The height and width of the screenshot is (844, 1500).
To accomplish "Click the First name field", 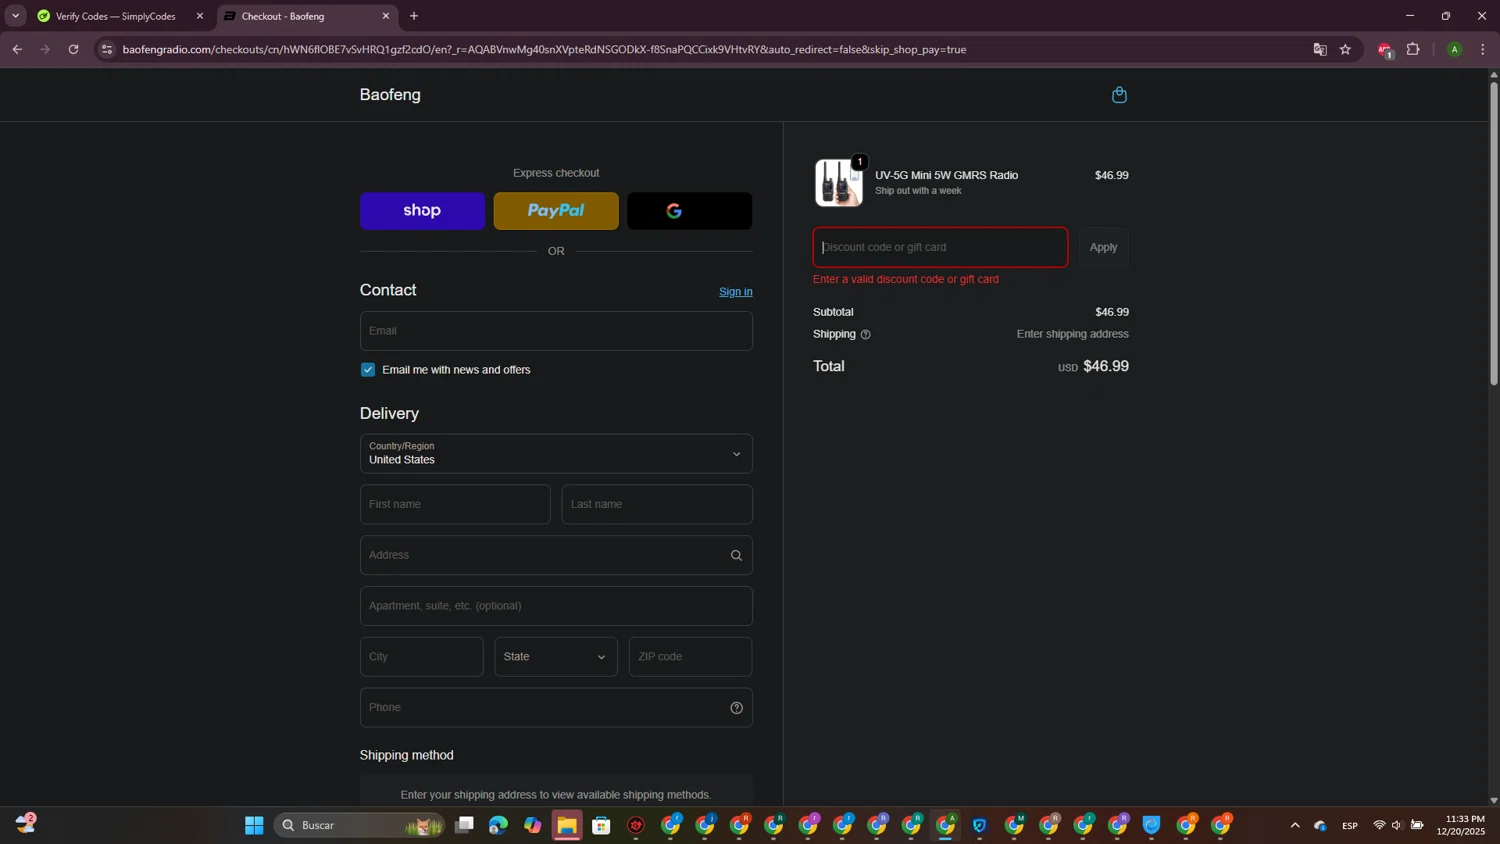I will click(x=455, y=505).
